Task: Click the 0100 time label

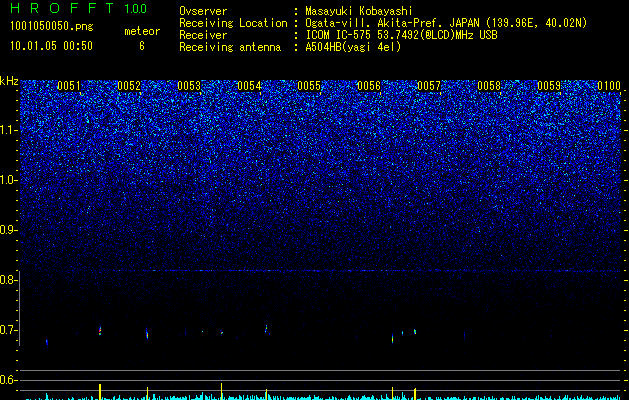Action: 609,86
